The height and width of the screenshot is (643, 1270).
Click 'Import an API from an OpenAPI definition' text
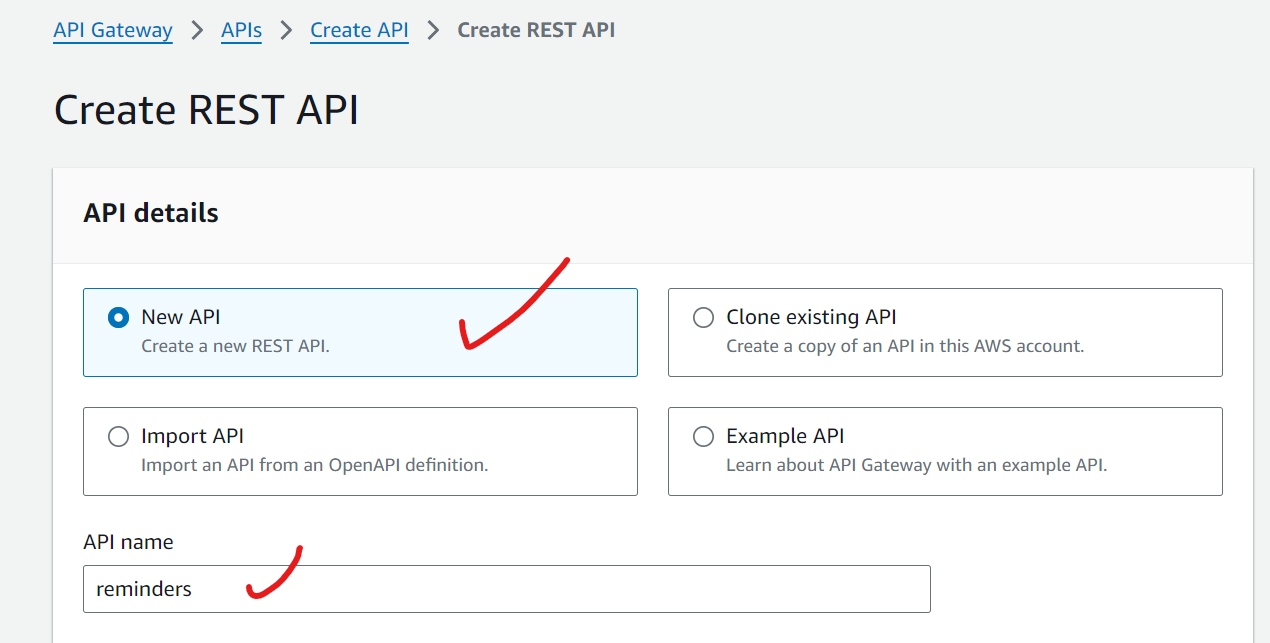(314, 465)
